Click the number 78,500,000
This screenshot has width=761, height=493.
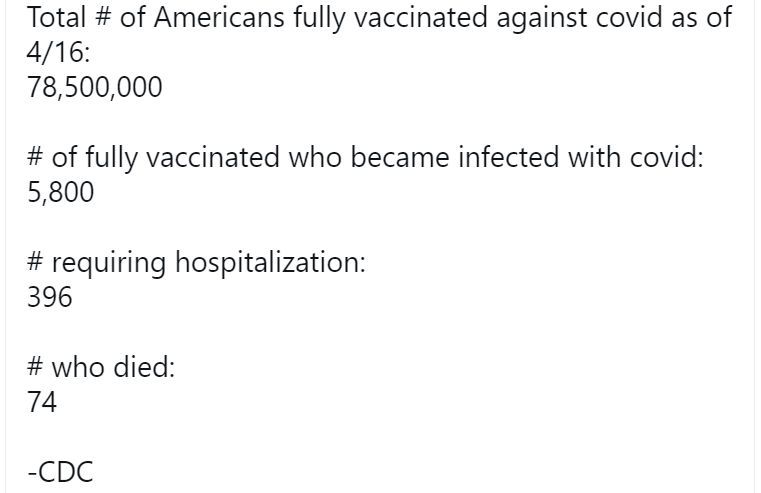point(94,88)
